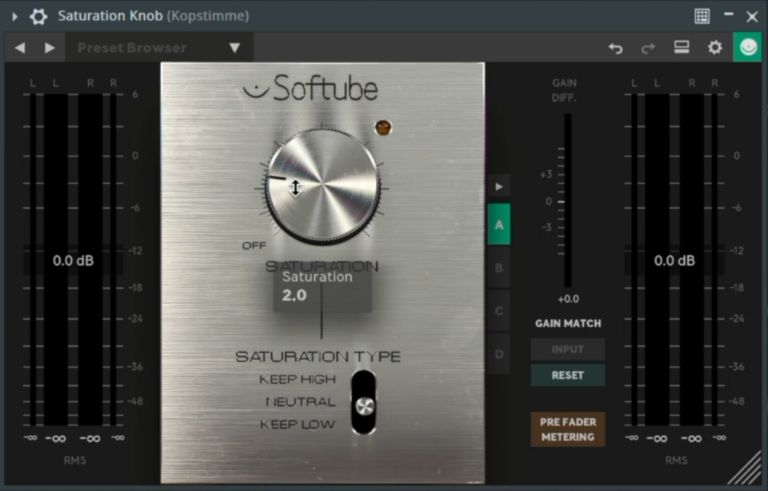Switch to snapshot slot C
The image size is (768, 491).
(499, 311)
